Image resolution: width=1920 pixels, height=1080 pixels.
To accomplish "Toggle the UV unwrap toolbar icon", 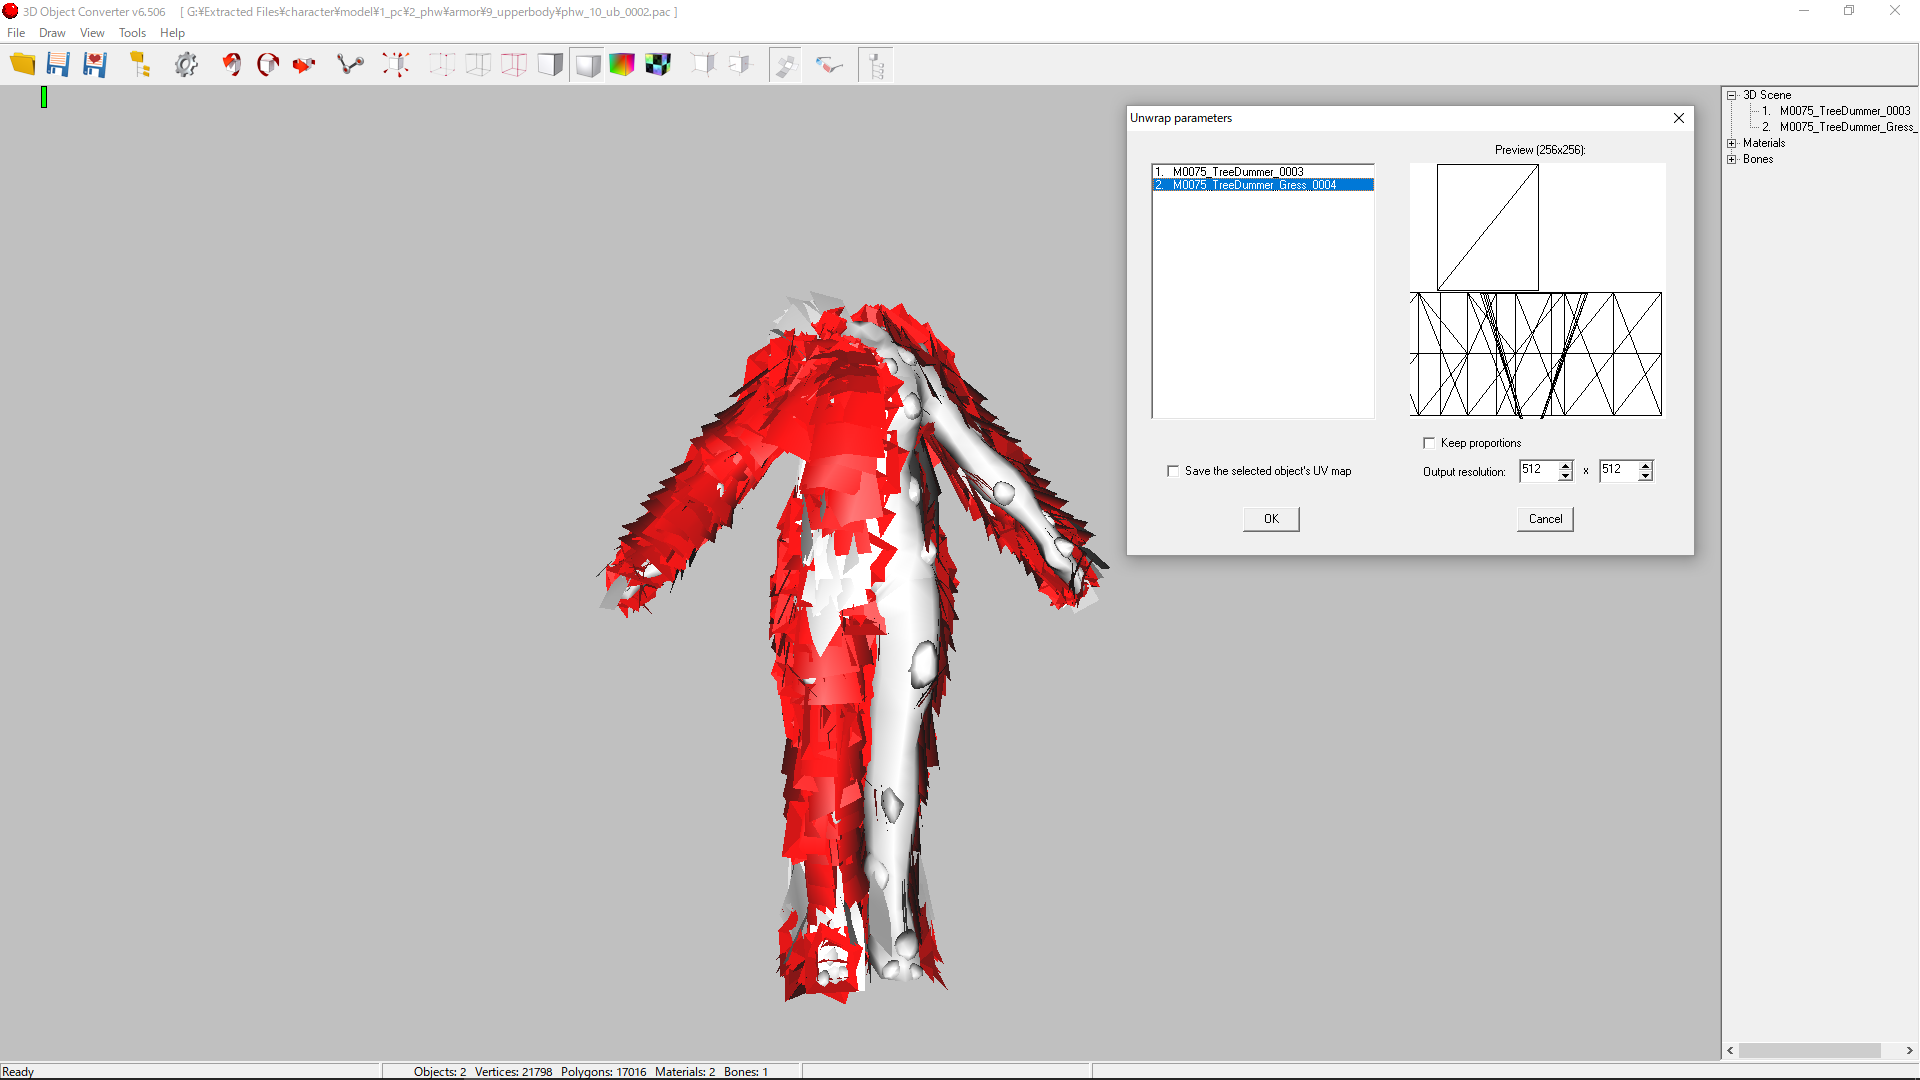I will coord(785,65).
